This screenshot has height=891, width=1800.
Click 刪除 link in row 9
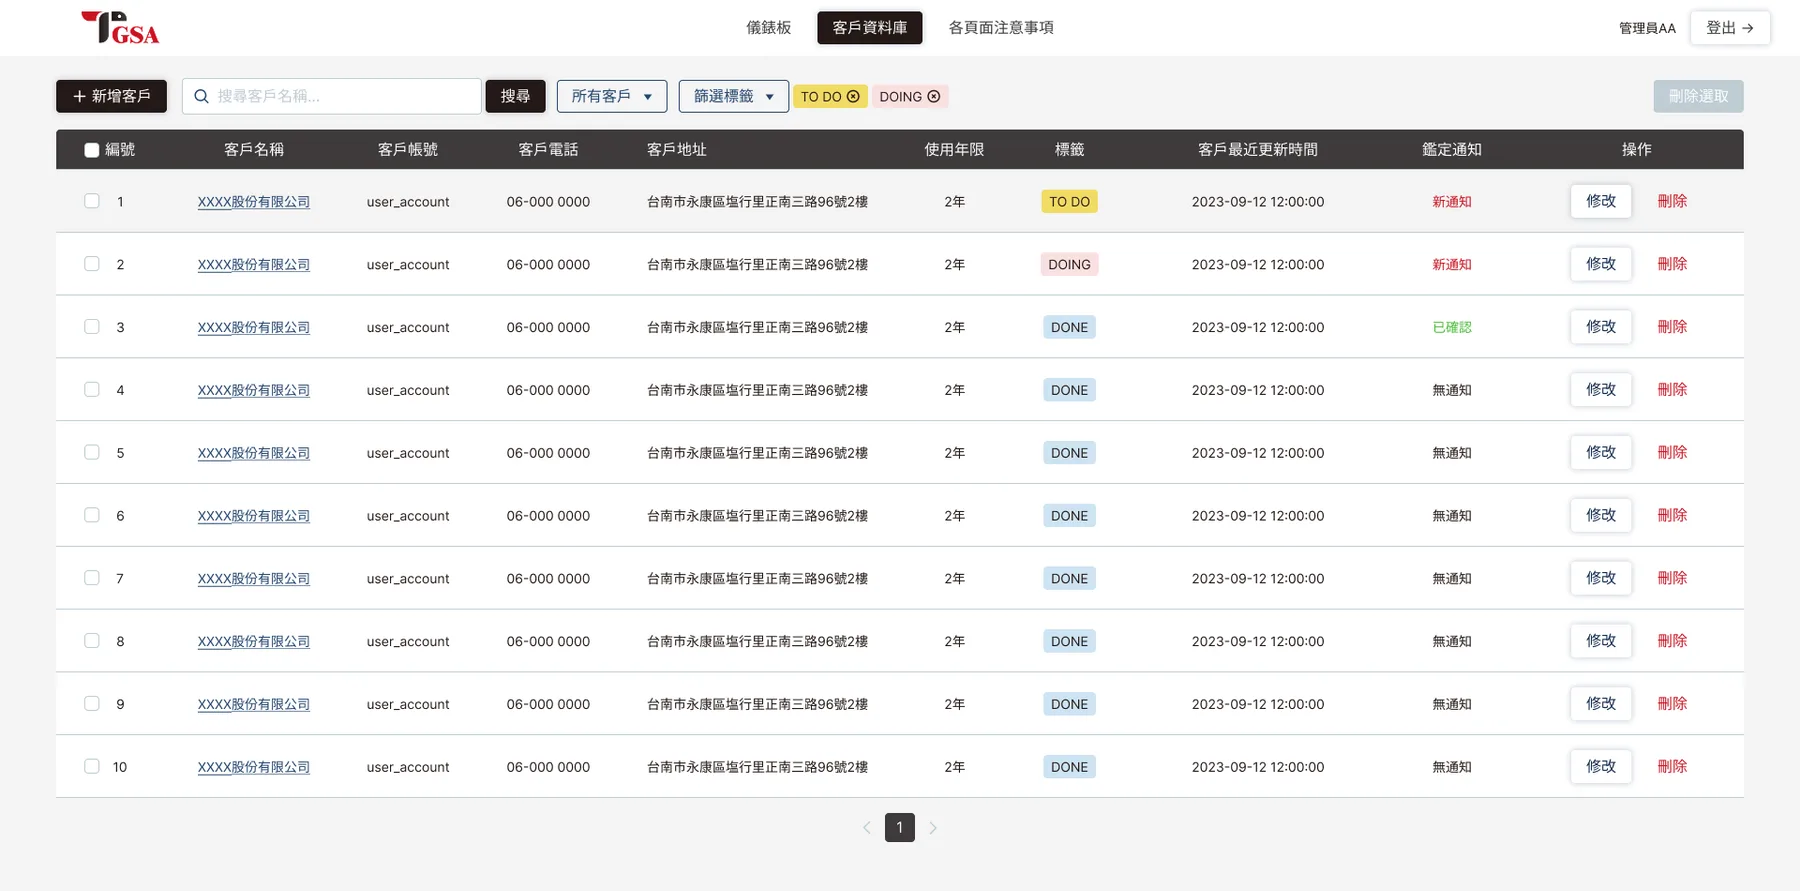[x=1672, y=703]
